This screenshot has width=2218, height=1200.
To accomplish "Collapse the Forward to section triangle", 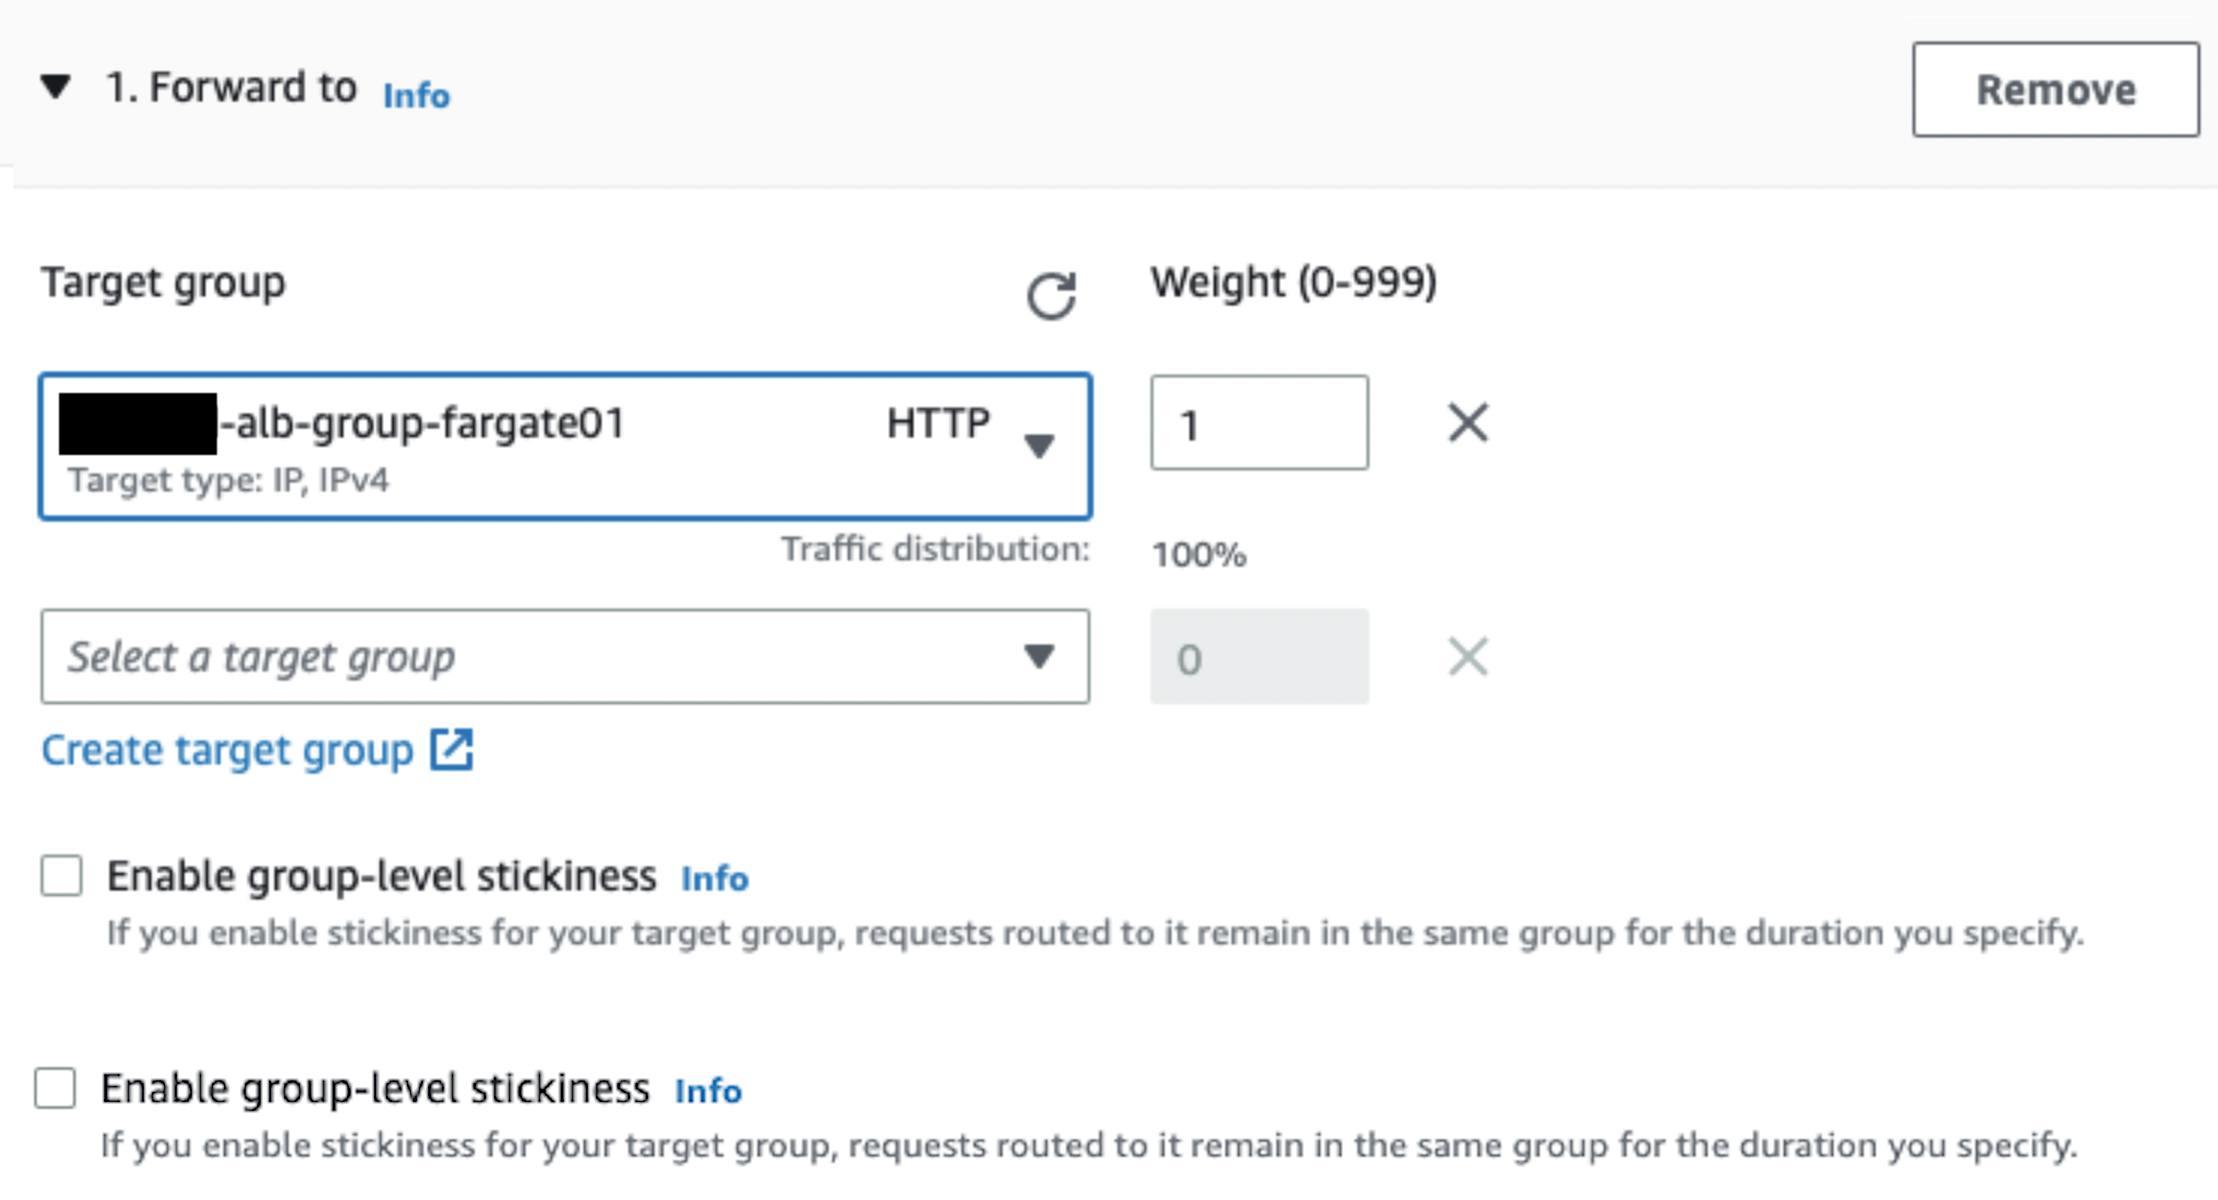I will [x=56, y=87].
